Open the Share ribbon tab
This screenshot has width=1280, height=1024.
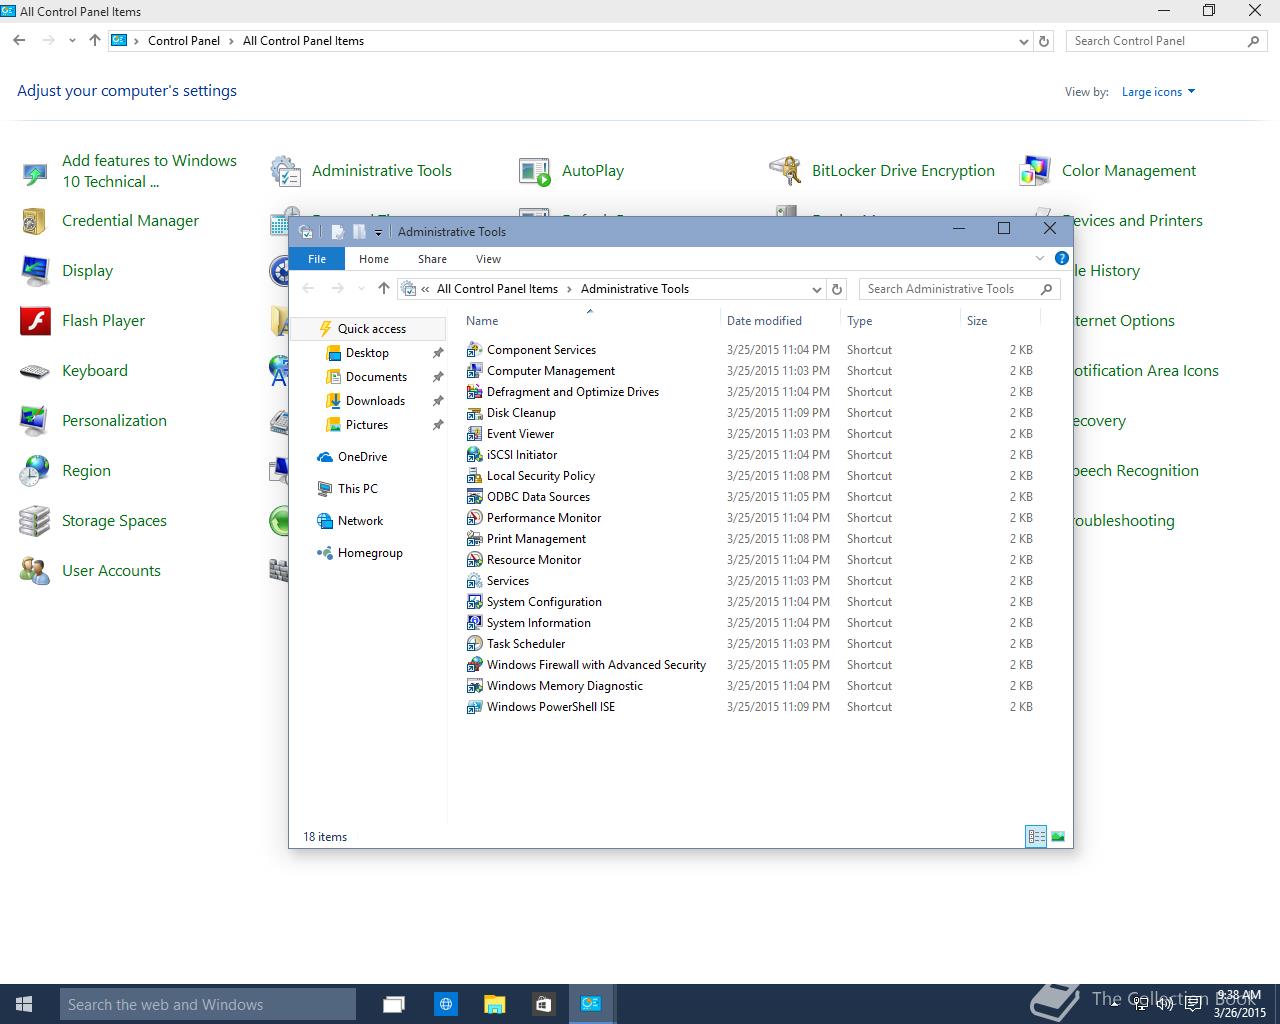click(x=432, y=259)
